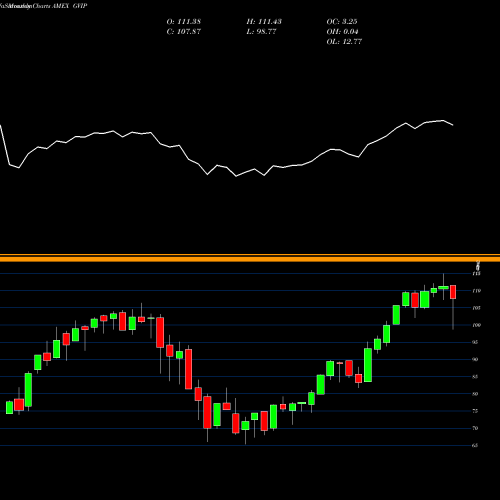Screen dimensions: 500x500
Task: Click the 70 price axis label
Action: tap(475, 428)
